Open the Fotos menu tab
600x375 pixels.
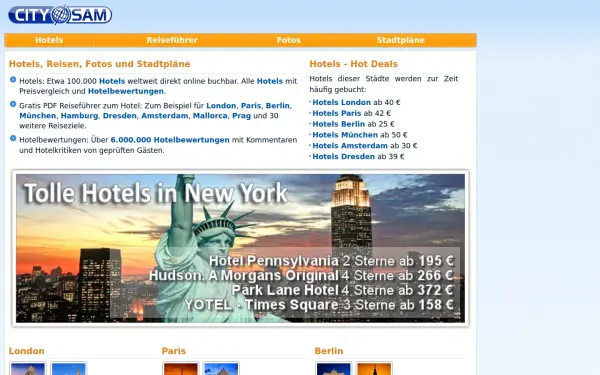tap(289, 40)
